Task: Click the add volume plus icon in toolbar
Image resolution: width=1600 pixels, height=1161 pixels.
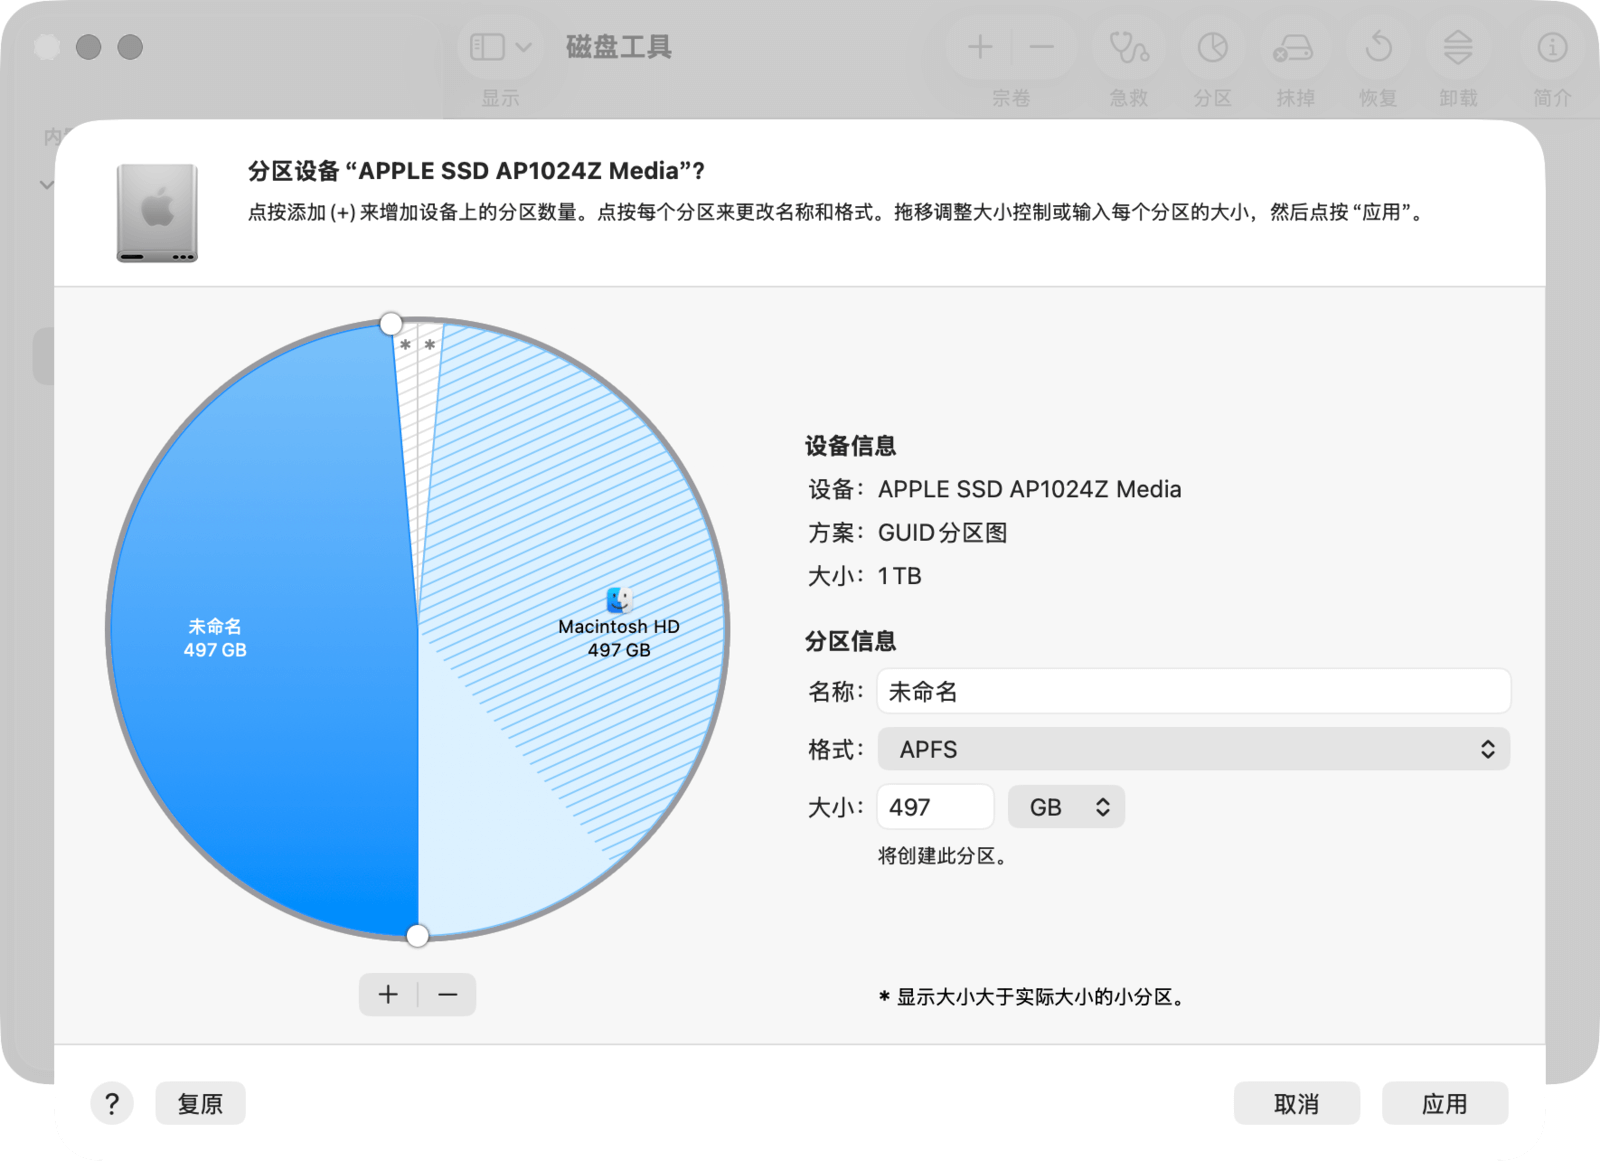Action: click(x=980, y=47)
